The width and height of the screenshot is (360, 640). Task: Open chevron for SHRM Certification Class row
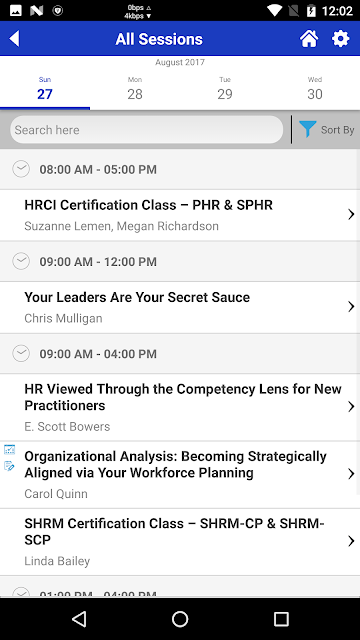coord(351,541)
